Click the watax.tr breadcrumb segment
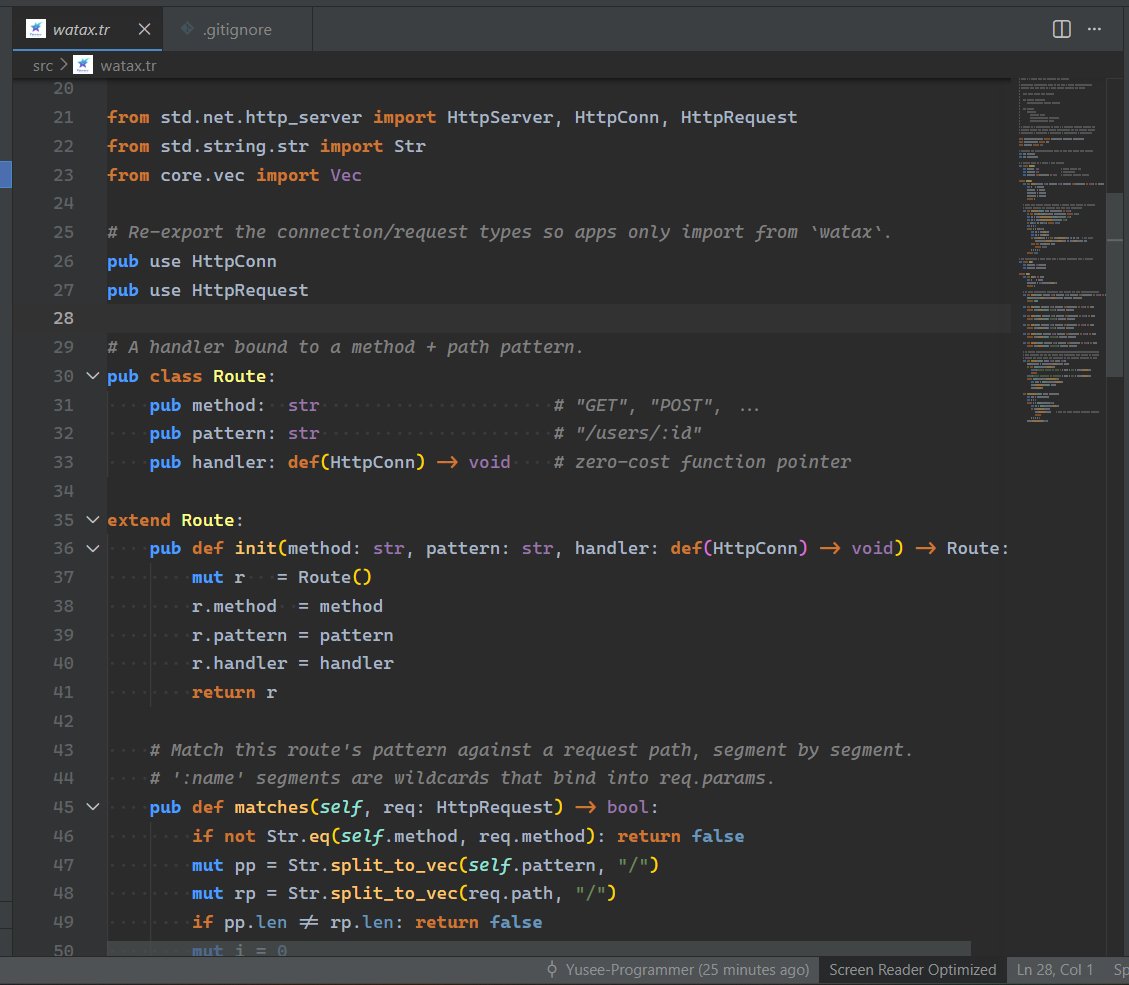This screenshot has width=1129, height=985. tap(128, 66)
